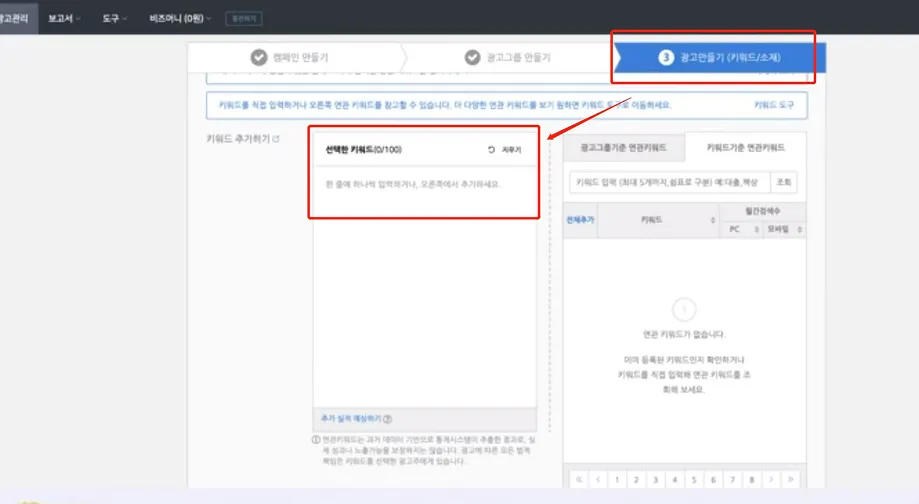Viewport: 919px width, 504px height.
Task: Go to first page with double-left arrow
Action: click(x=579, y=479)
